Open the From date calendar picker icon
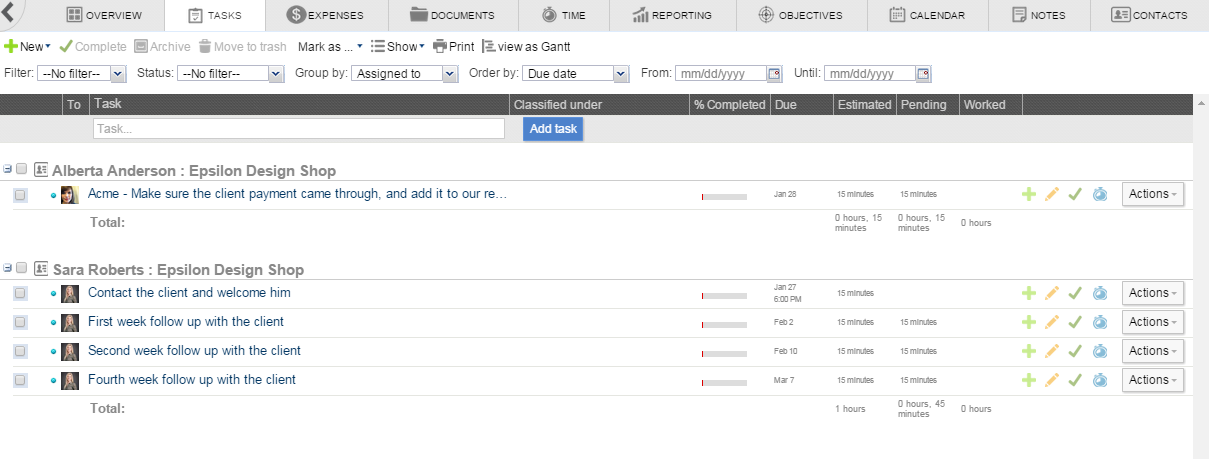Viewport: 1209px width, 459px height. [x=773, y=74]
